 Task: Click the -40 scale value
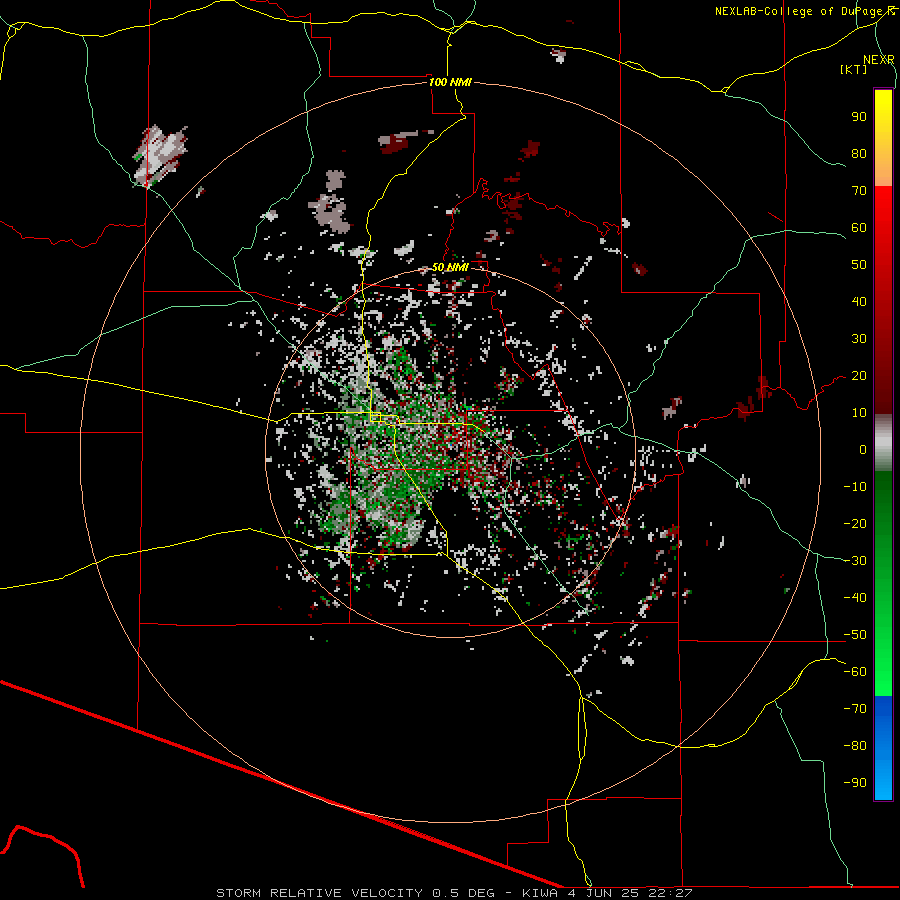(x=855, y=598)
